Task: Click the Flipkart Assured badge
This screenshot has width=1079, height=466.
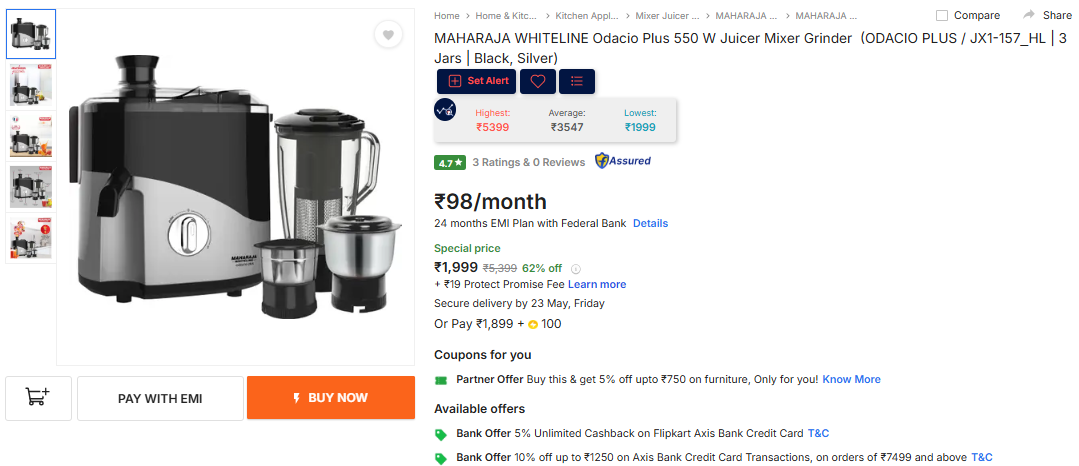Action: (623, 161)
